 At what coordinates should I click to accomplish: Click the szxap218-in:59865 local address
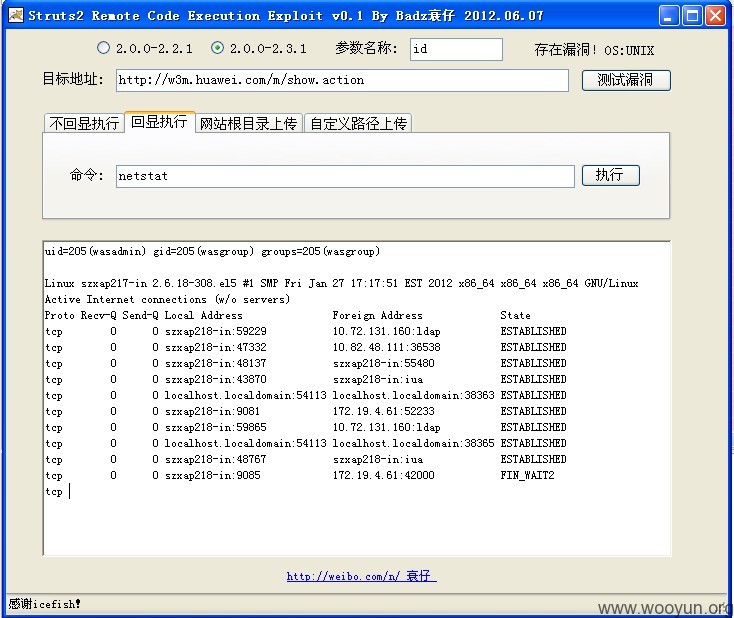point(215,427)
